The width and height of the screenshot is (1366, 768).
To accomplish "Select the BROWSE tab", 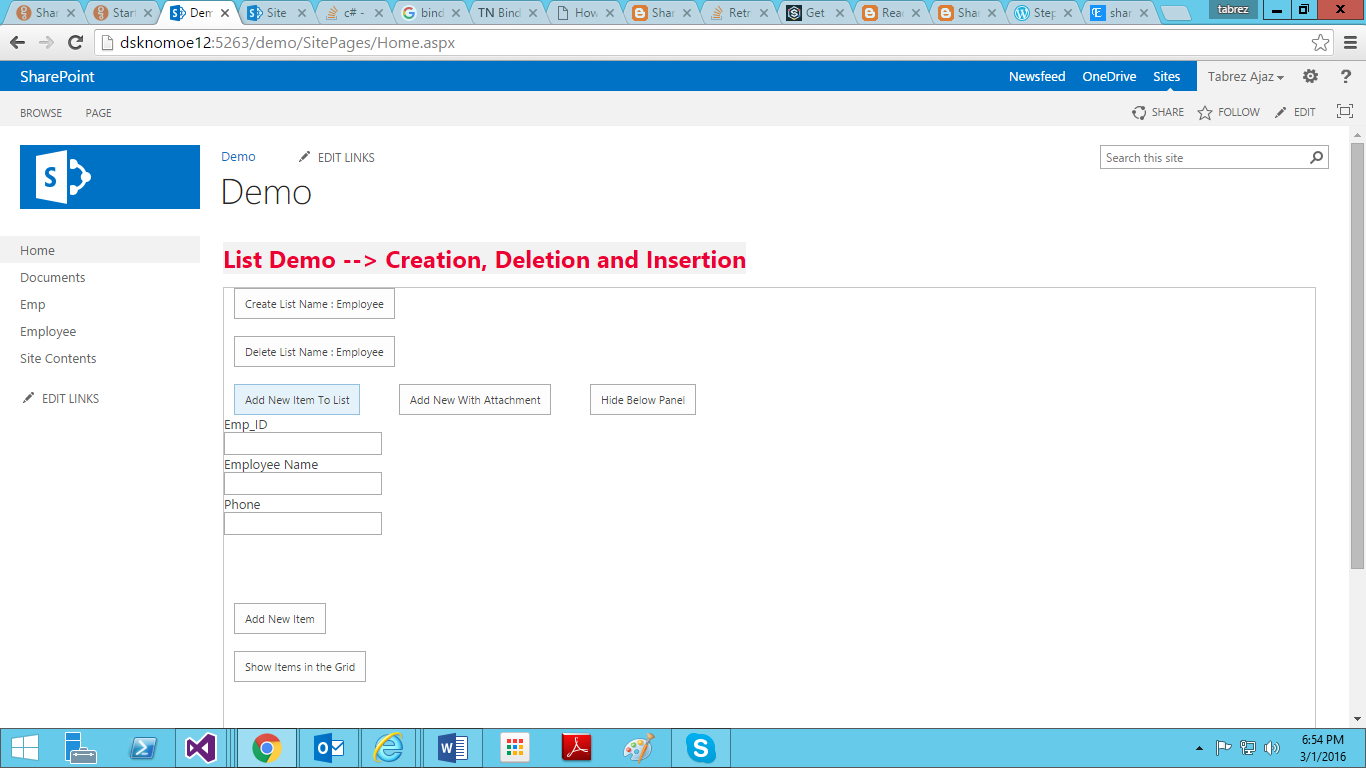I will point(40,112).
